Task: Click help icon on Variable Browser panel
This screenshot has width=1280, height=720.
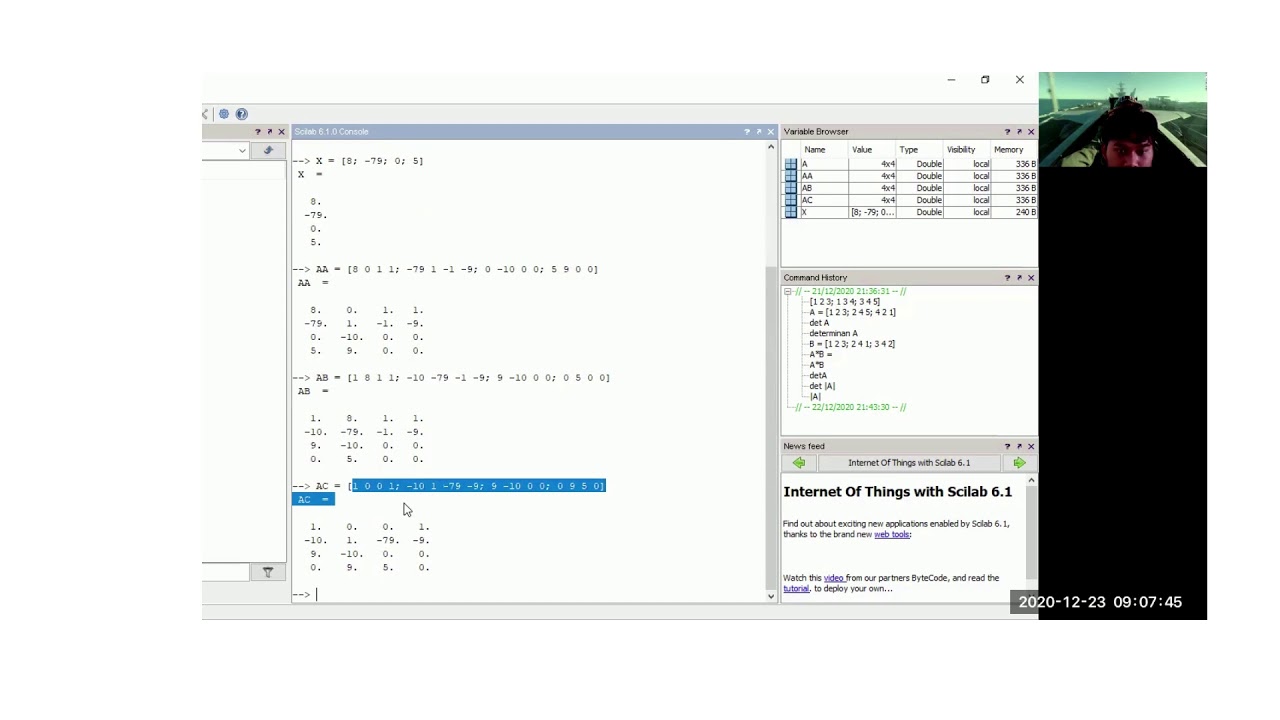Action: (1007, 132)
